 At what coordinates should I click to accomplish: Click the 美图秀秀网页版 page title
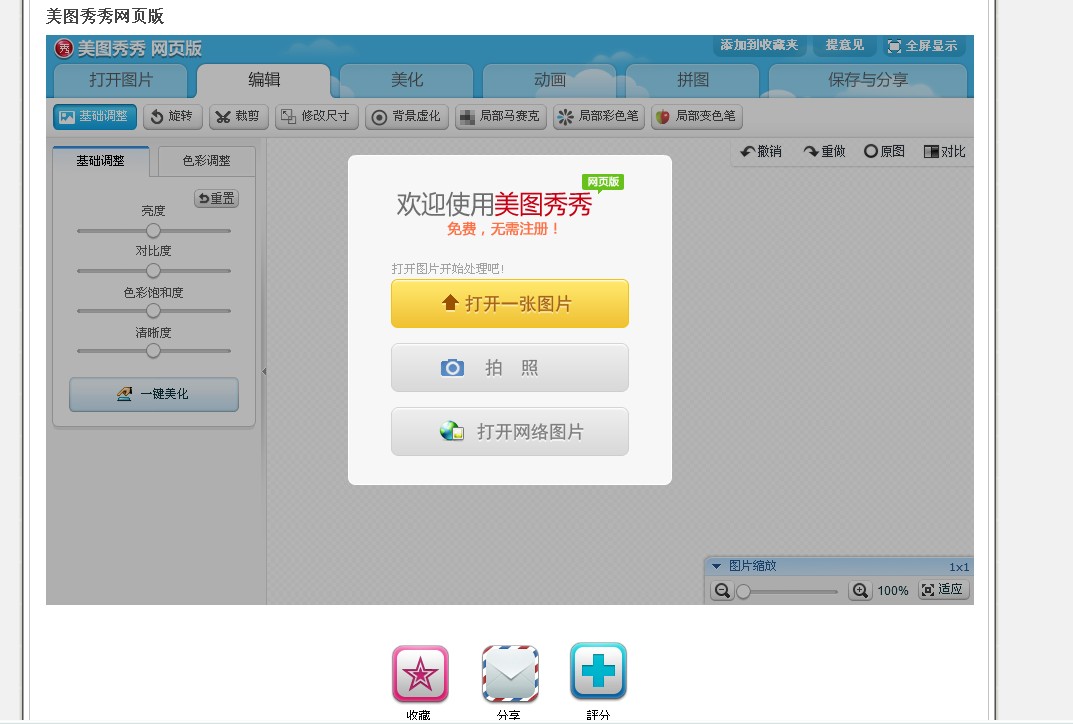click(105, 16)
